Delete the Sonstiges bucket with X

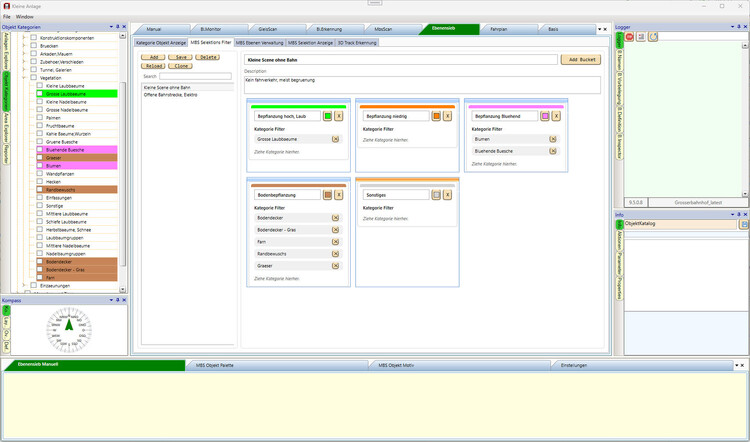point(447,195)
